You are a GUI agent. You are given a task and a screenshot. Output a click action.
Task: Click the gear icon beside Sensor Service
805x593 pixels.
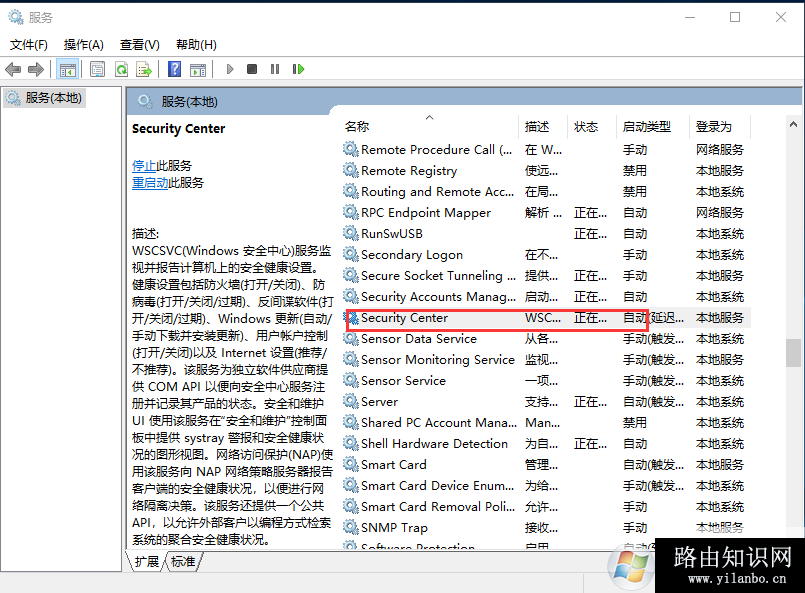tap(351, 380)
